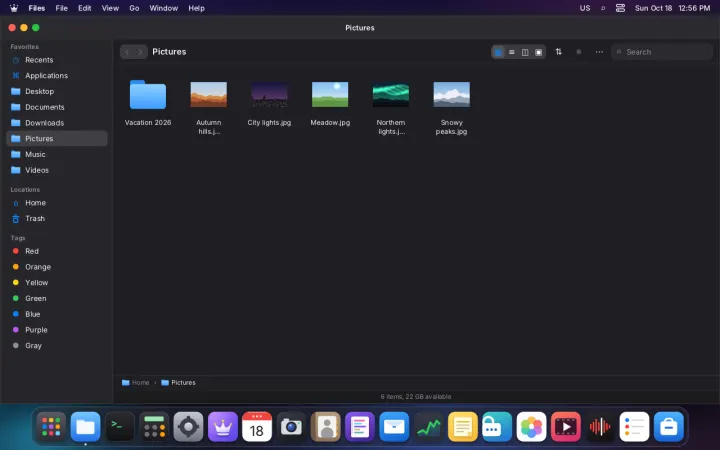The image size is (720, 450).
Task: Open Trash in the sidebar
Action: click(x=57, y=218)
